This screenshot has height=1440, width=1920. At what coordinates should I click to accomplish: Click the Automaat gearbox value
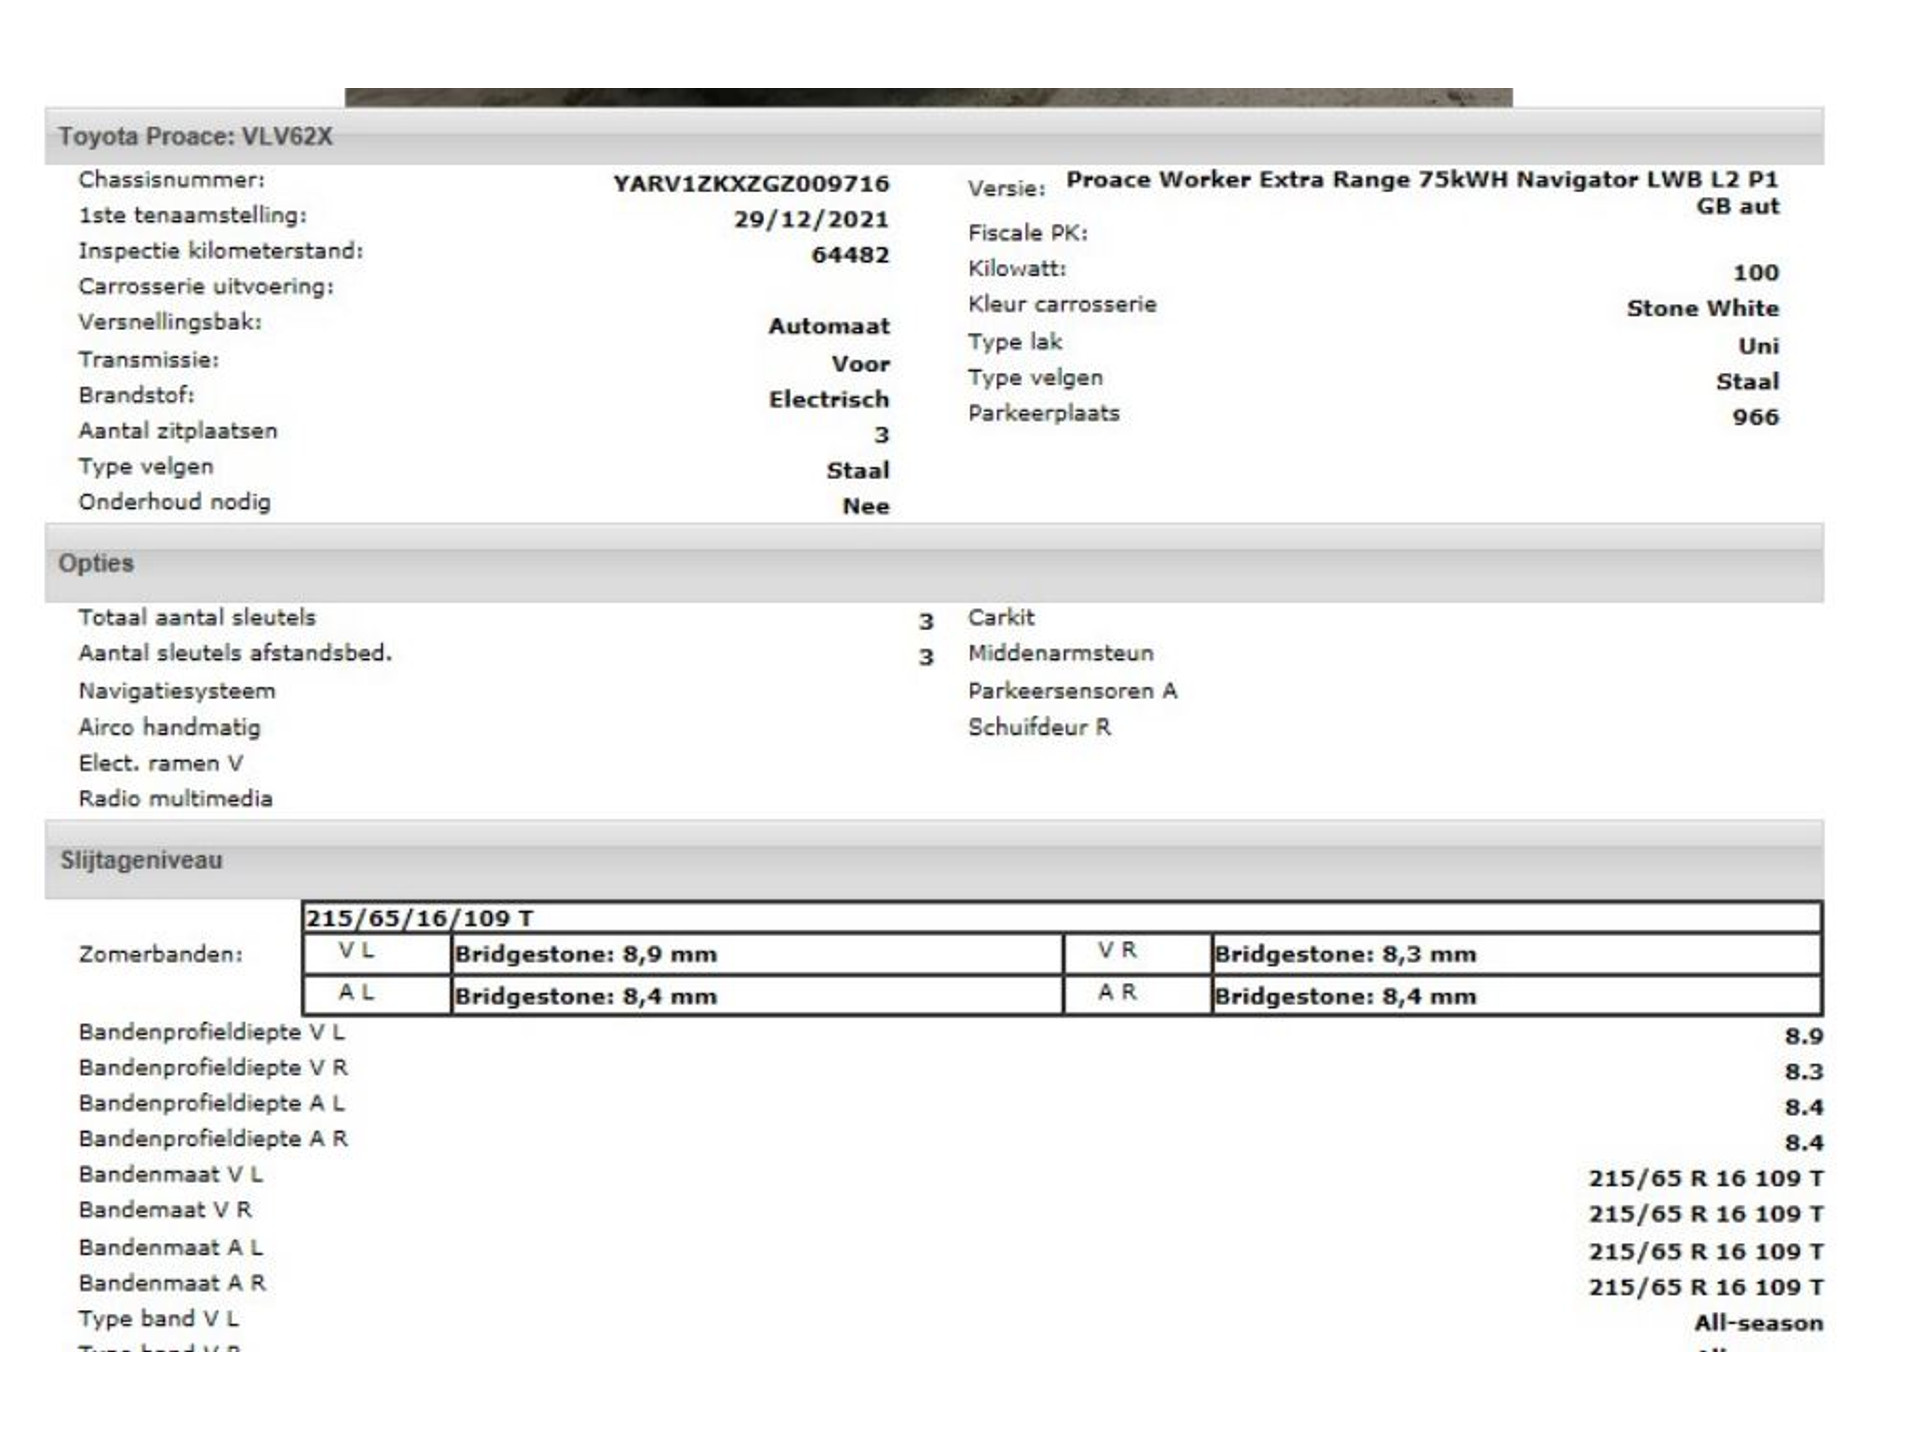829,326
